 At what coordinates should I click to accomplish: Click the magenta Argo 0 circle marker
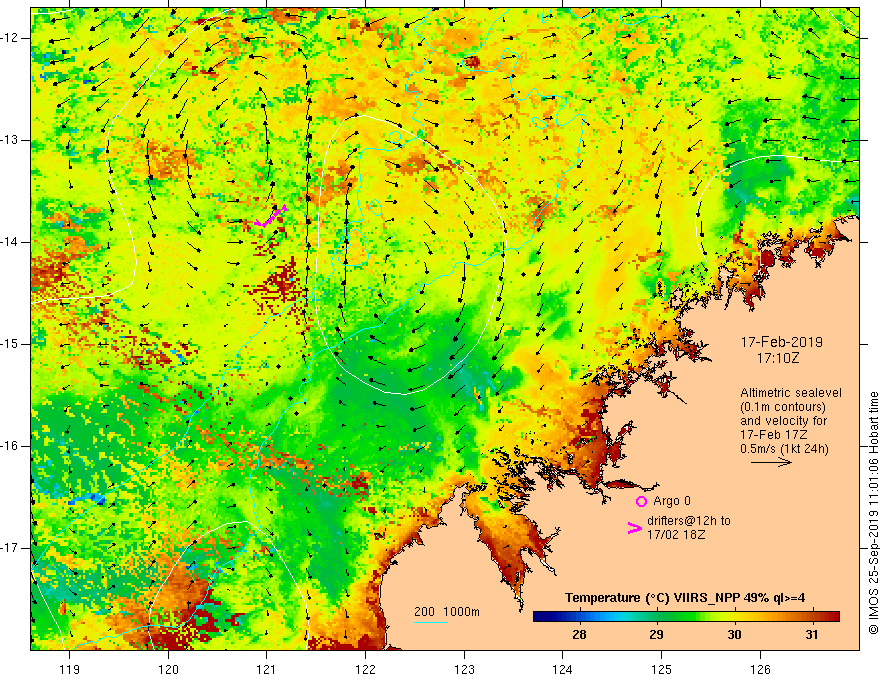[x=641, y=501]
